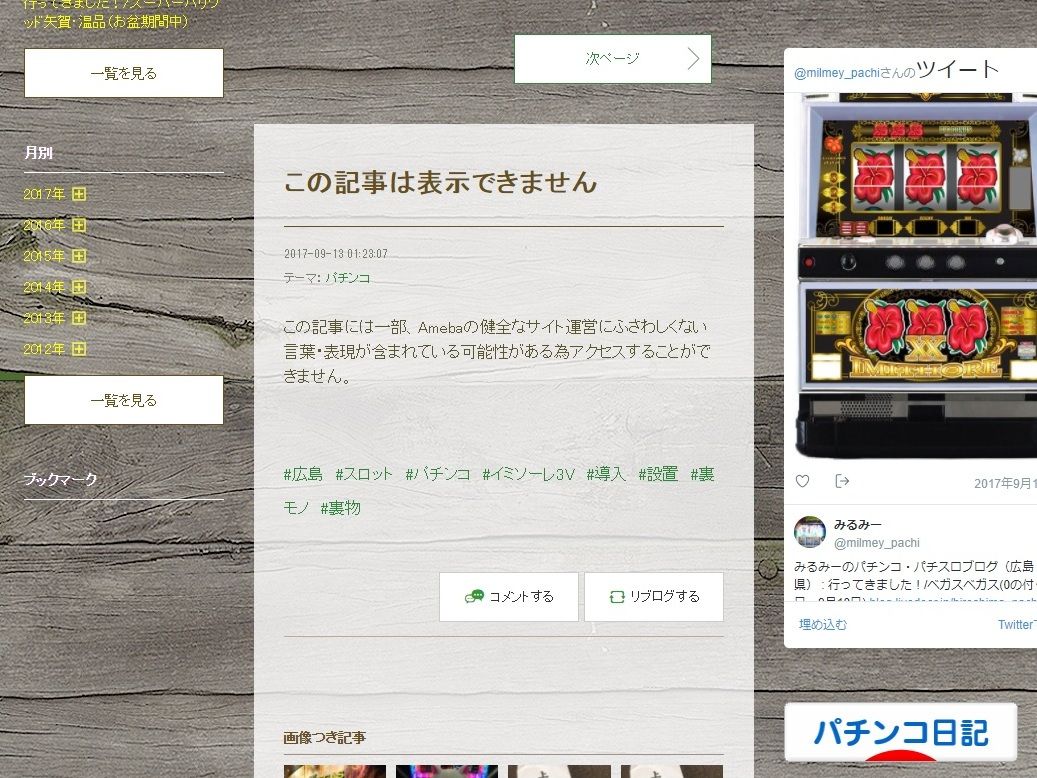
Task: Open the 2014年 archive link
Action: tap(44, 287)
